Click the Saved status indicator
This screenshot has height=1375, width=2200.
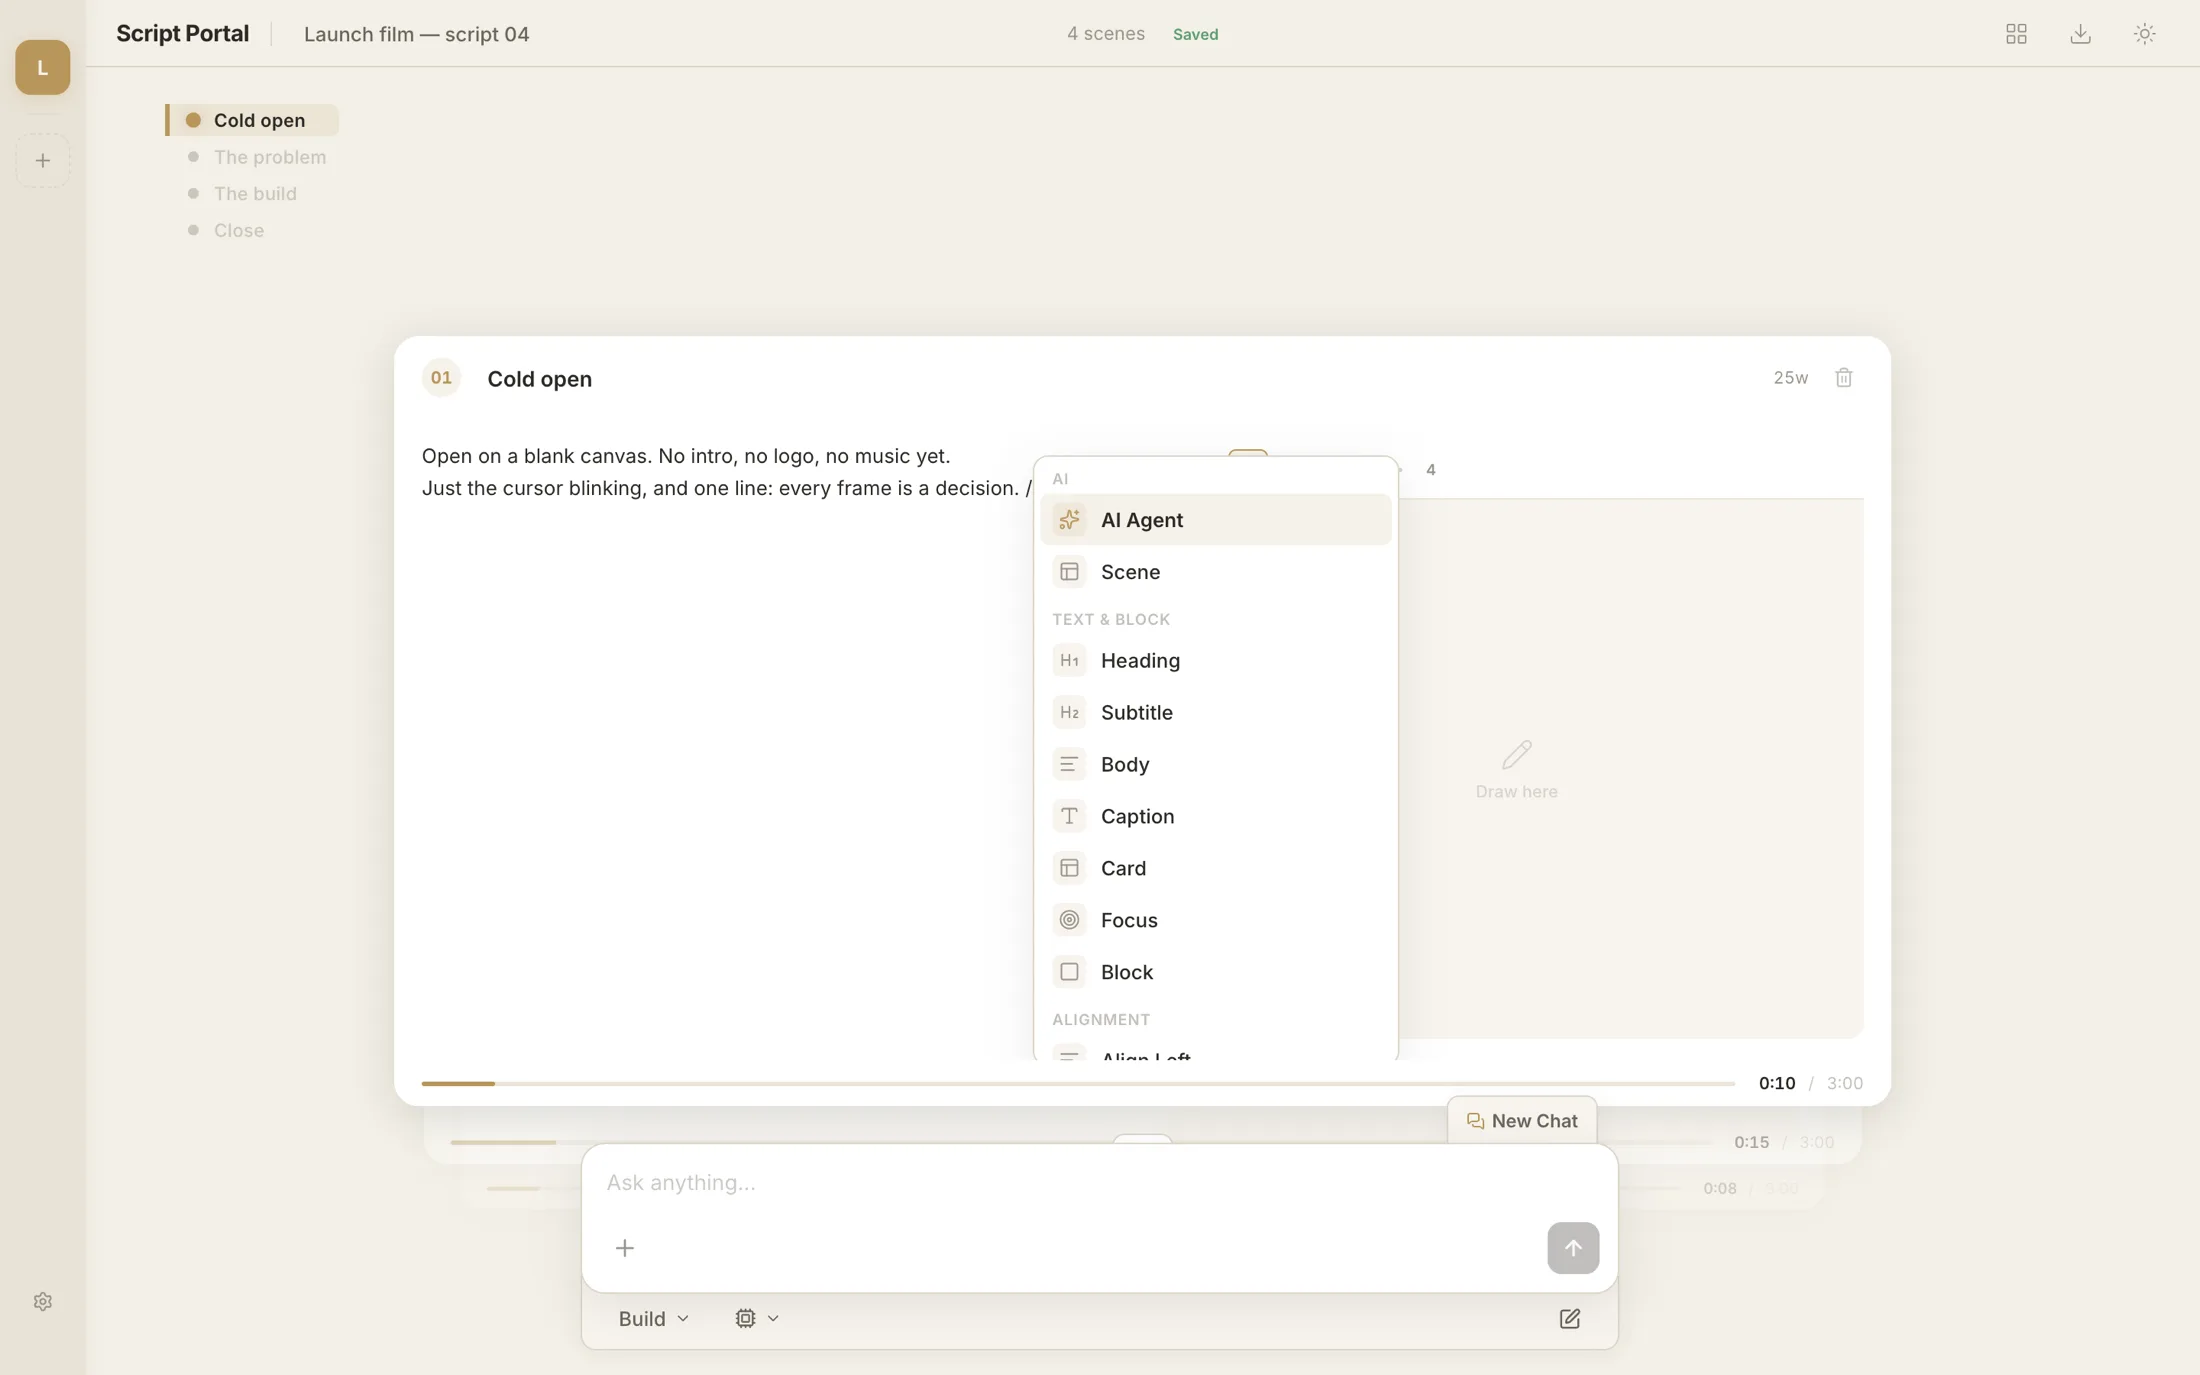[1195, 34]
